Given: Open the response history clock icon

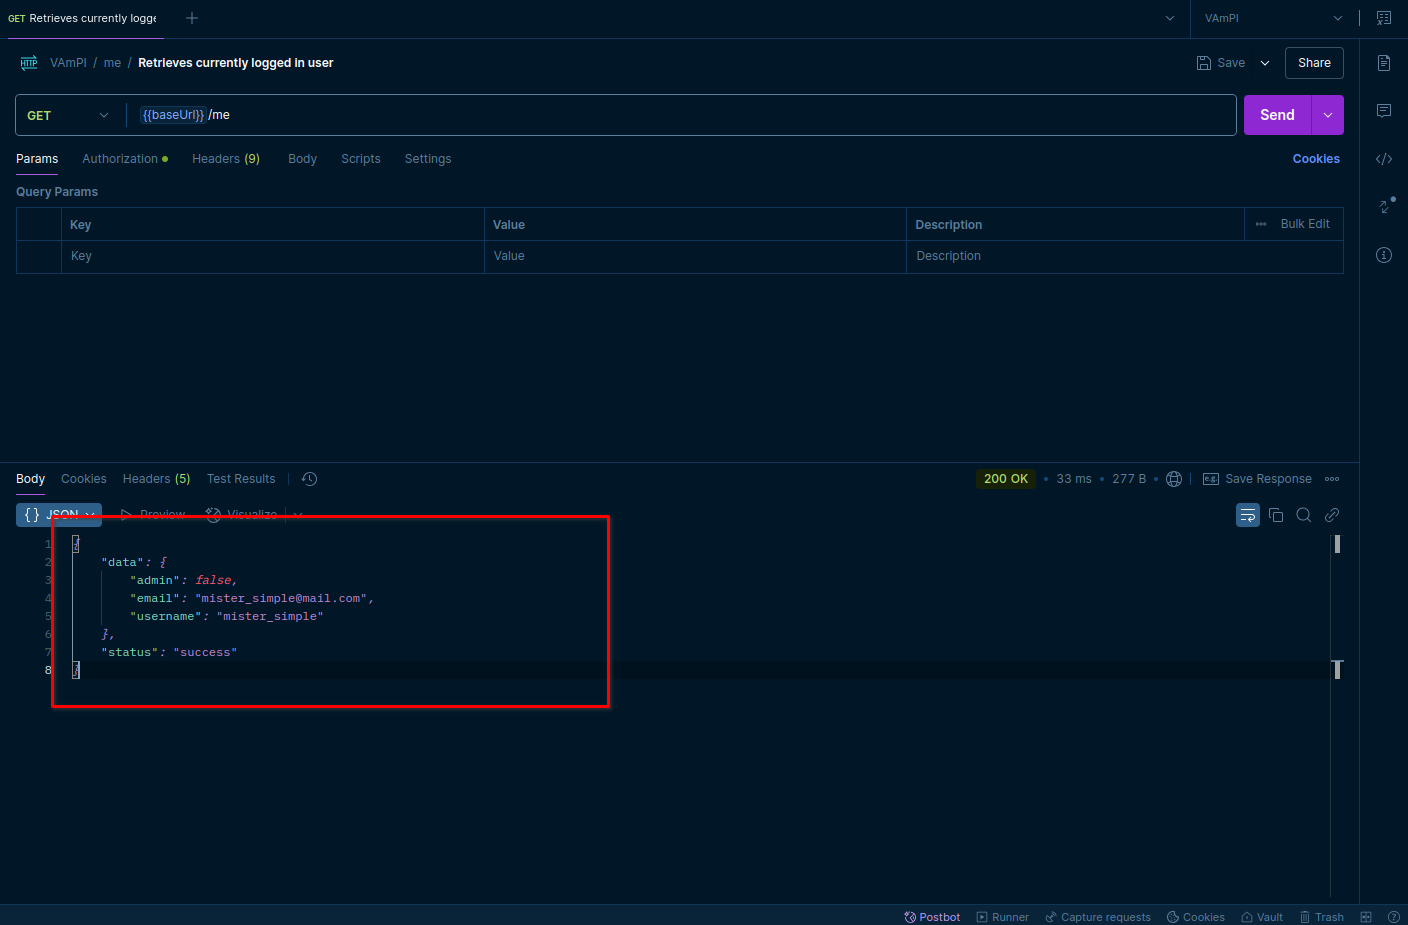Looking at the screenshot, I should 310,479.
